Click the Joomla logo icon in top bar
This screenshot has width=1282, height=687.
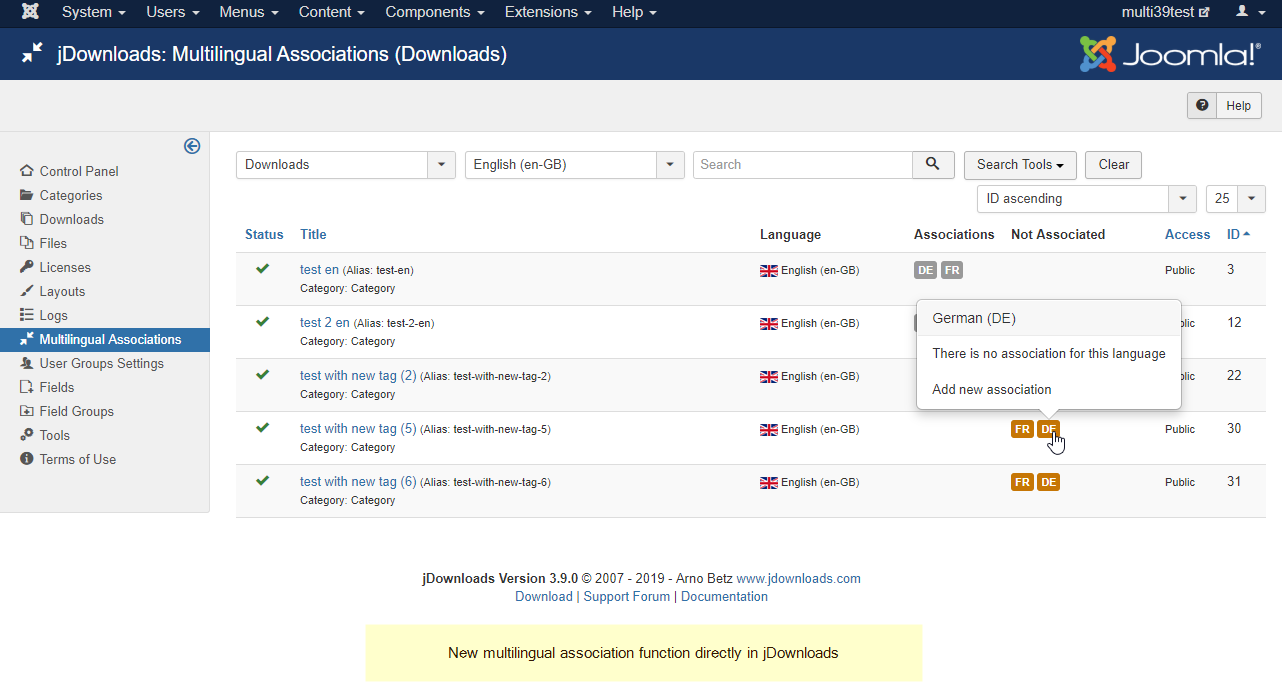click(x=31, y=12)
